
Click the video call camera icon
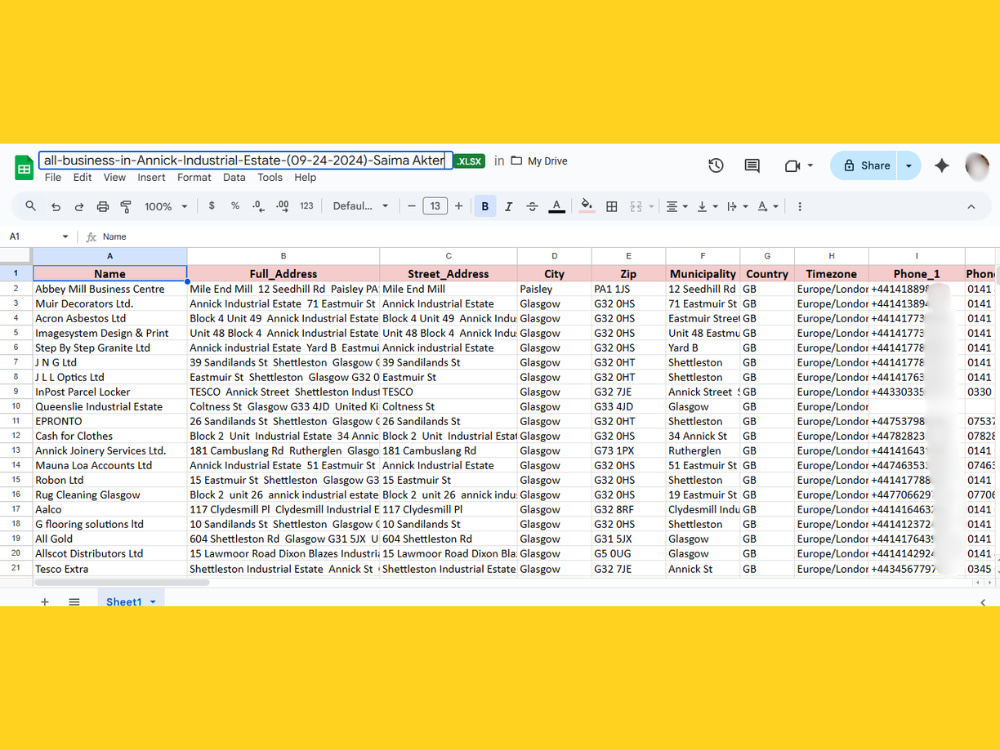[792, 166]
